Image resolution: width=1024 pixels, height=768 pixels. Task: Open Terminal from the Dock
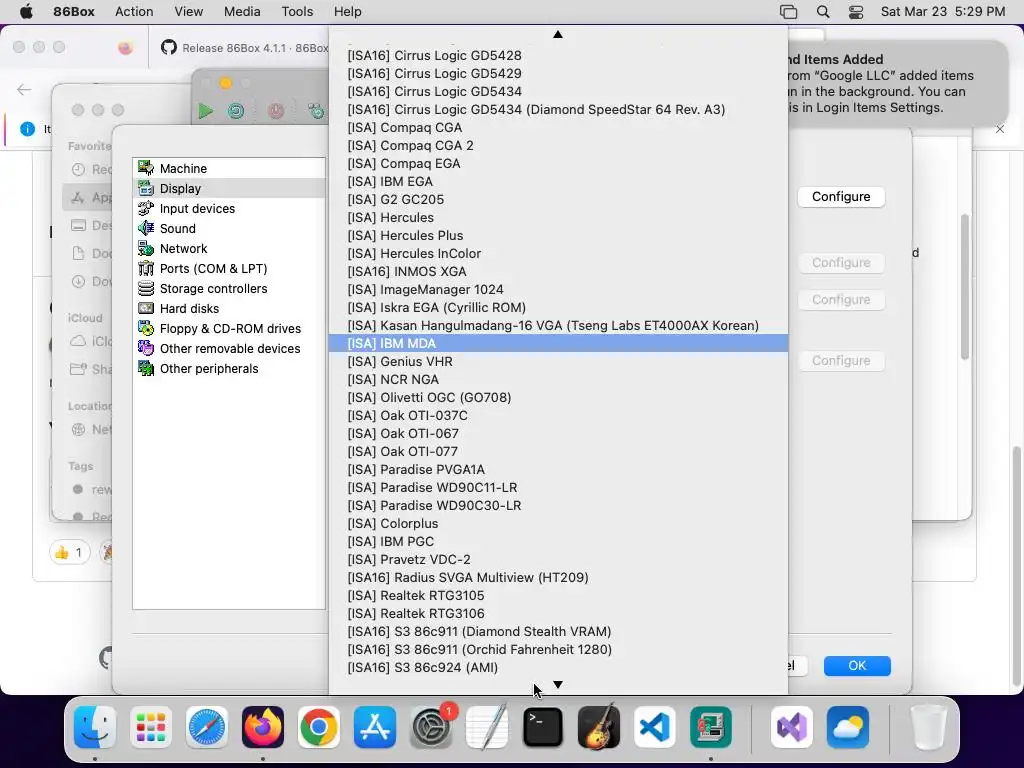543,727
